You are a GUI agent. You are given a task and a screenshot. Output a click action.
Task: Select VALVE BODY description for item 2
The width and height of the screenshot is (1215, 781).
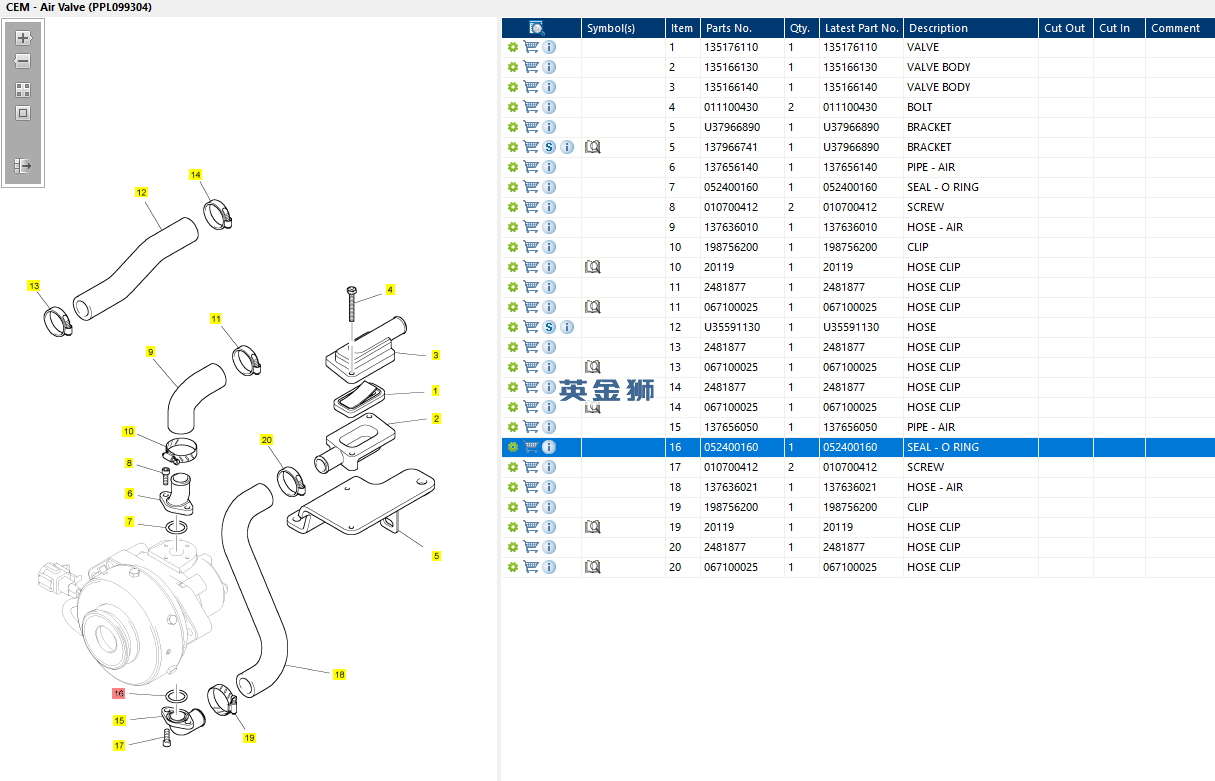(x=939, y=67)
